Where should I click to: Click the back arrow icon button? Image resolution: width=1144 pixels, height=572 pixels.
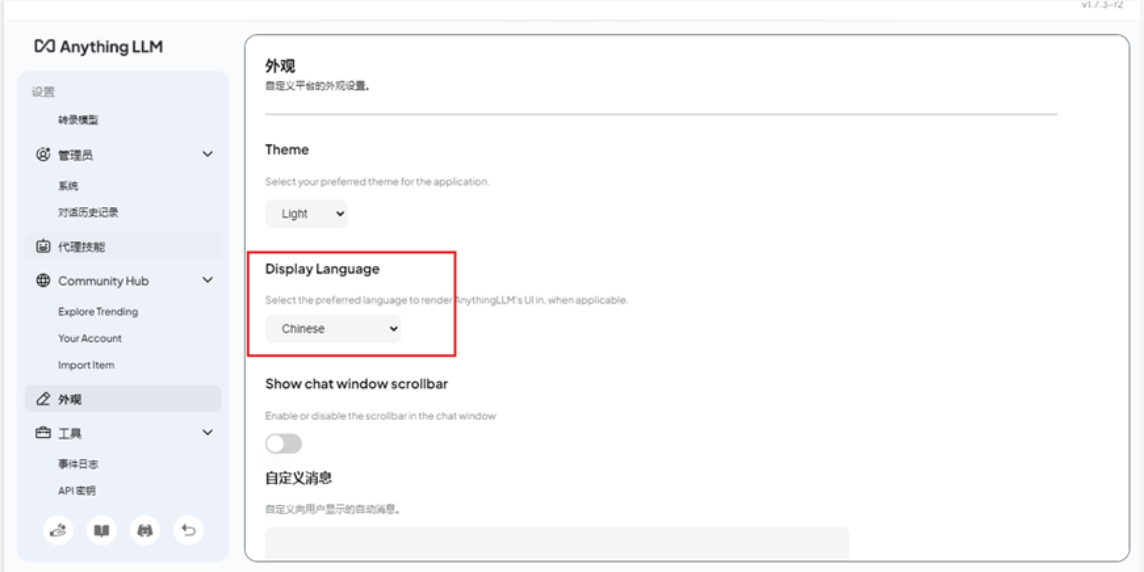189,531
